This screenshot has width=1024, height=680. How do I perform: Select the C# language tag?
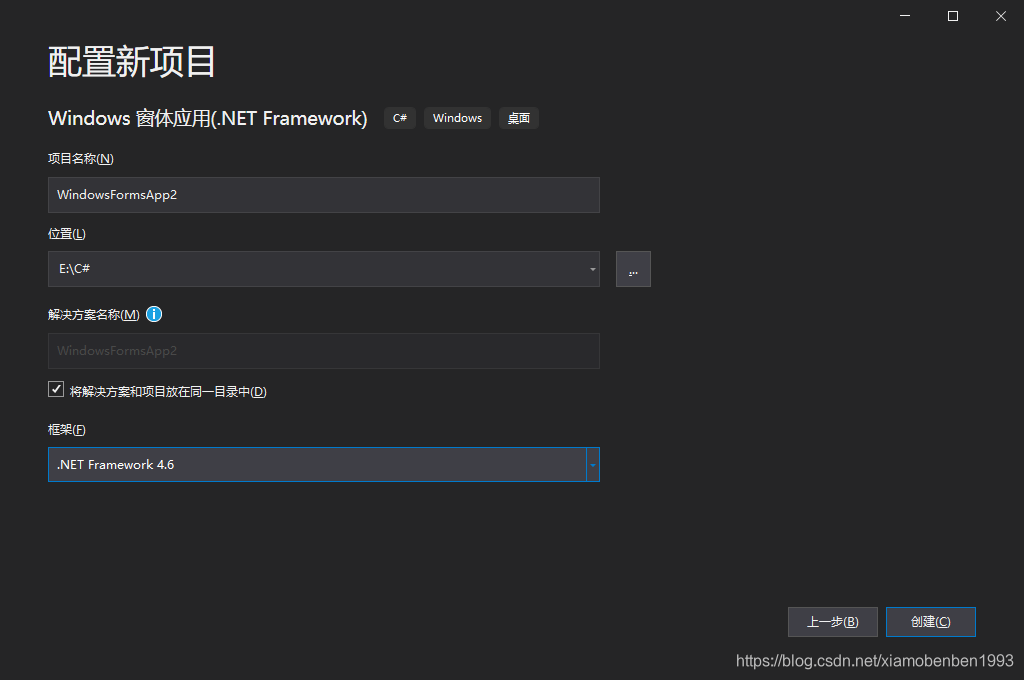399,117
